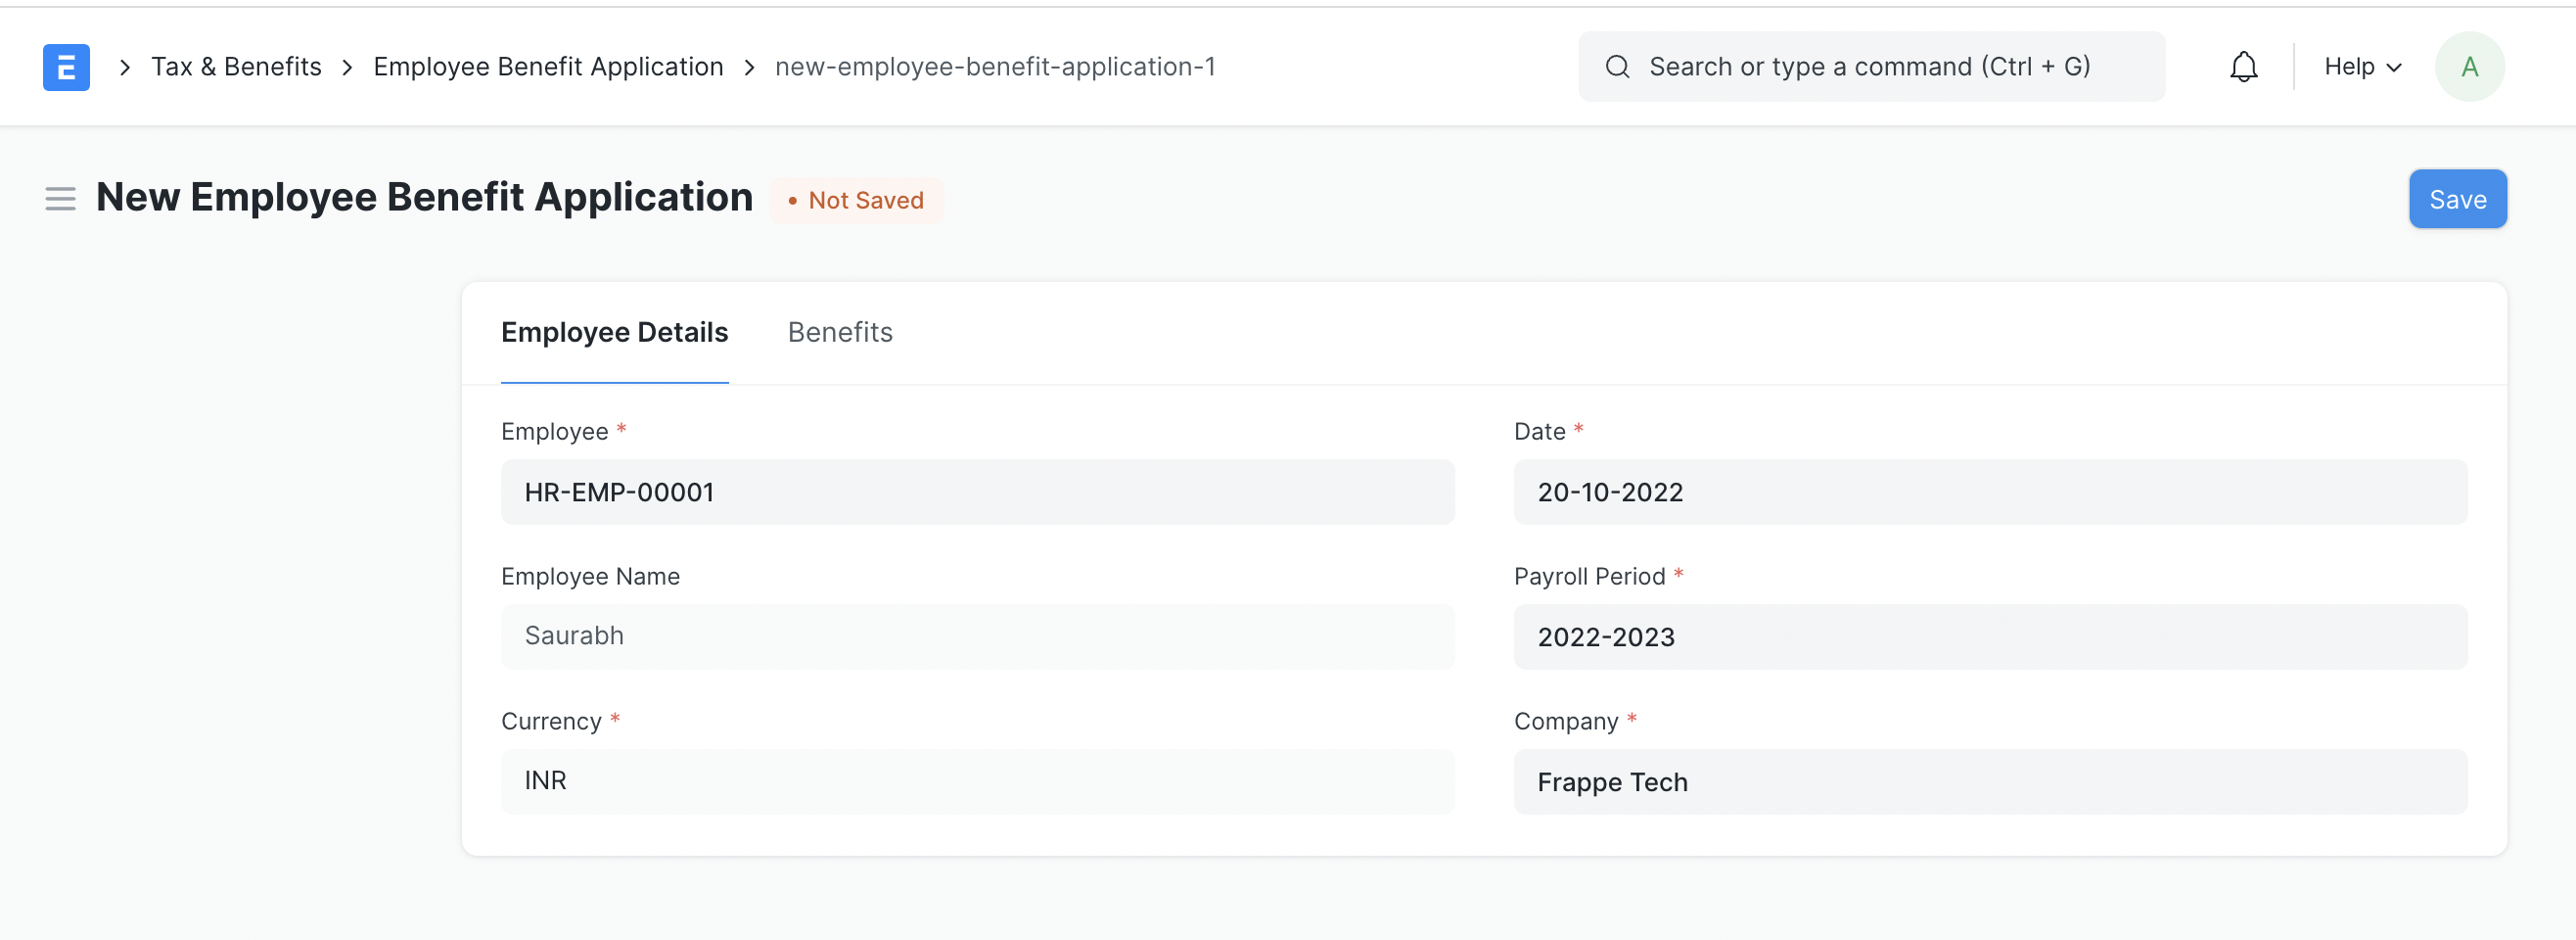Select the Employee Details tab

614,332
